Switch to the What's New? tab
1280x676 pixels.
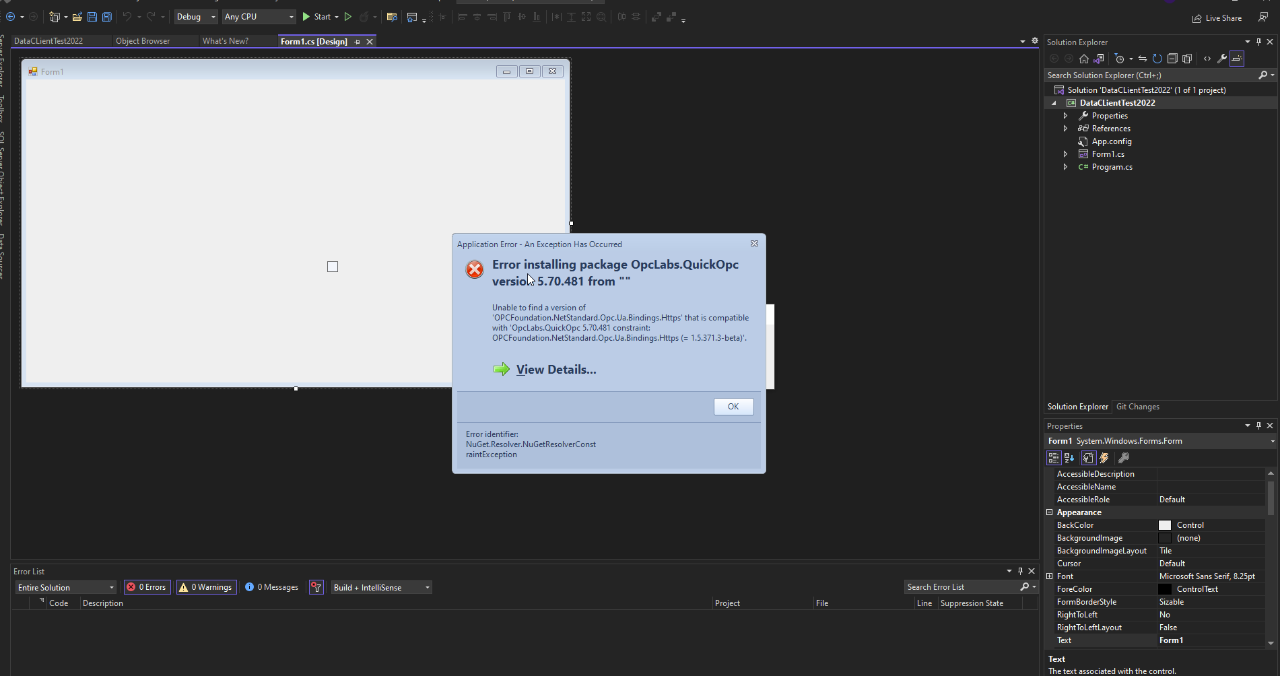[225, 41]
